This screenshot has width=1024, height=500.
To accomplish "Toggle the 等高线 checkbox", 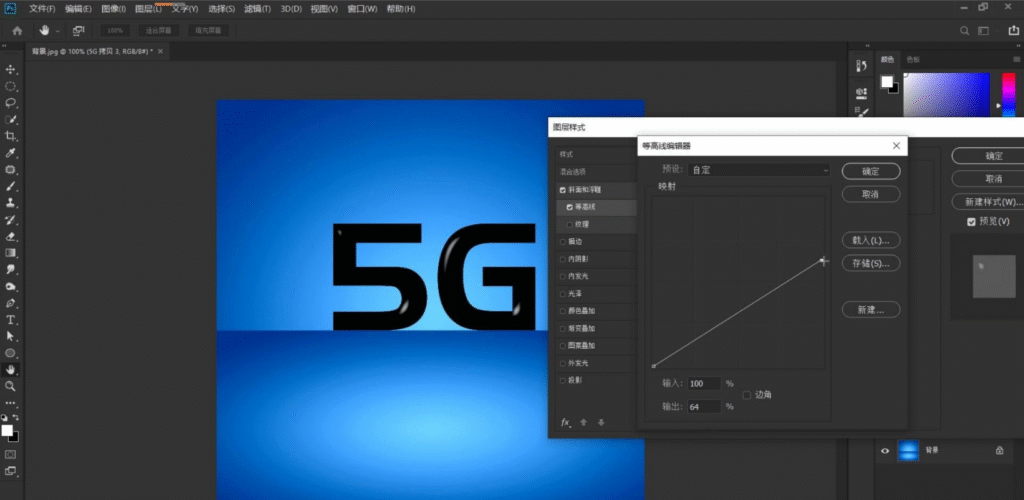I will tap(569, 207).
